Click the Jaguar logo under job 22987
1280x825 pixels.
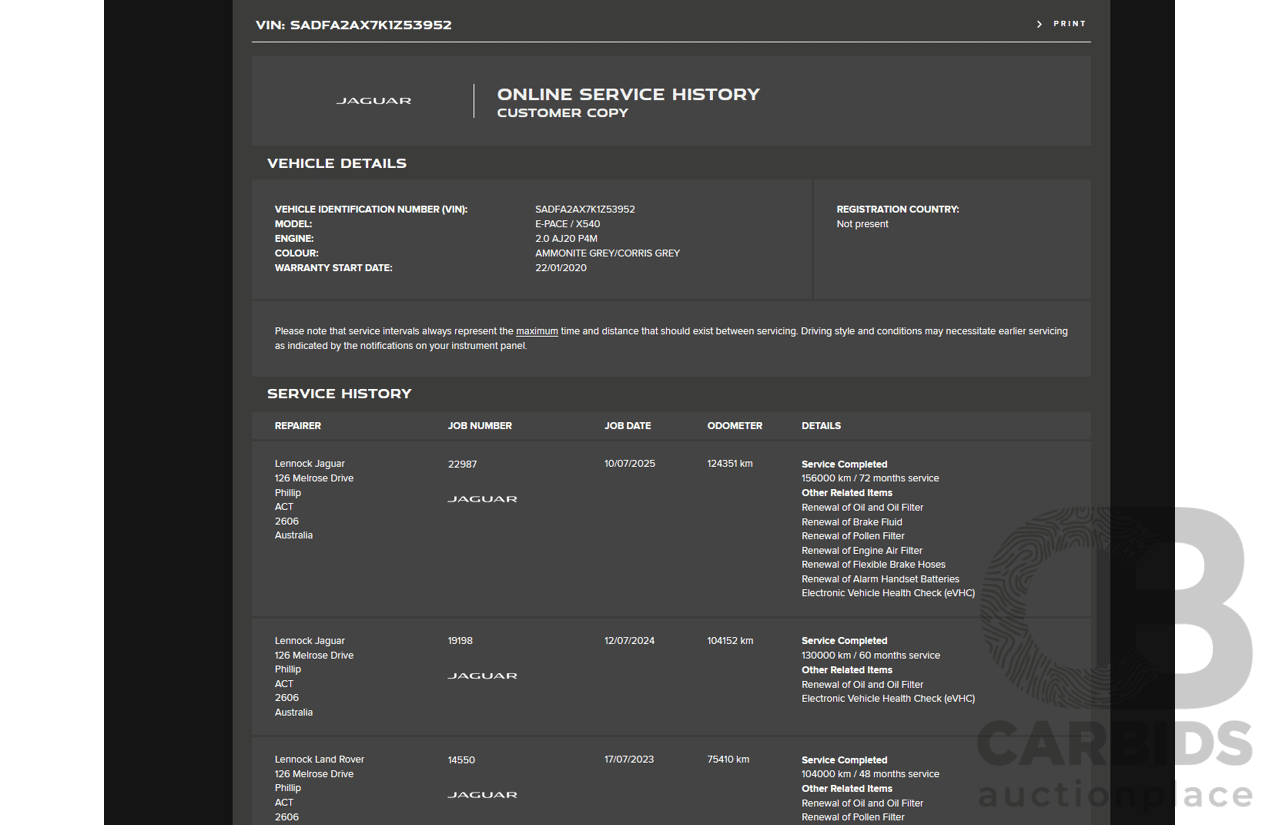tap(482, 499)
